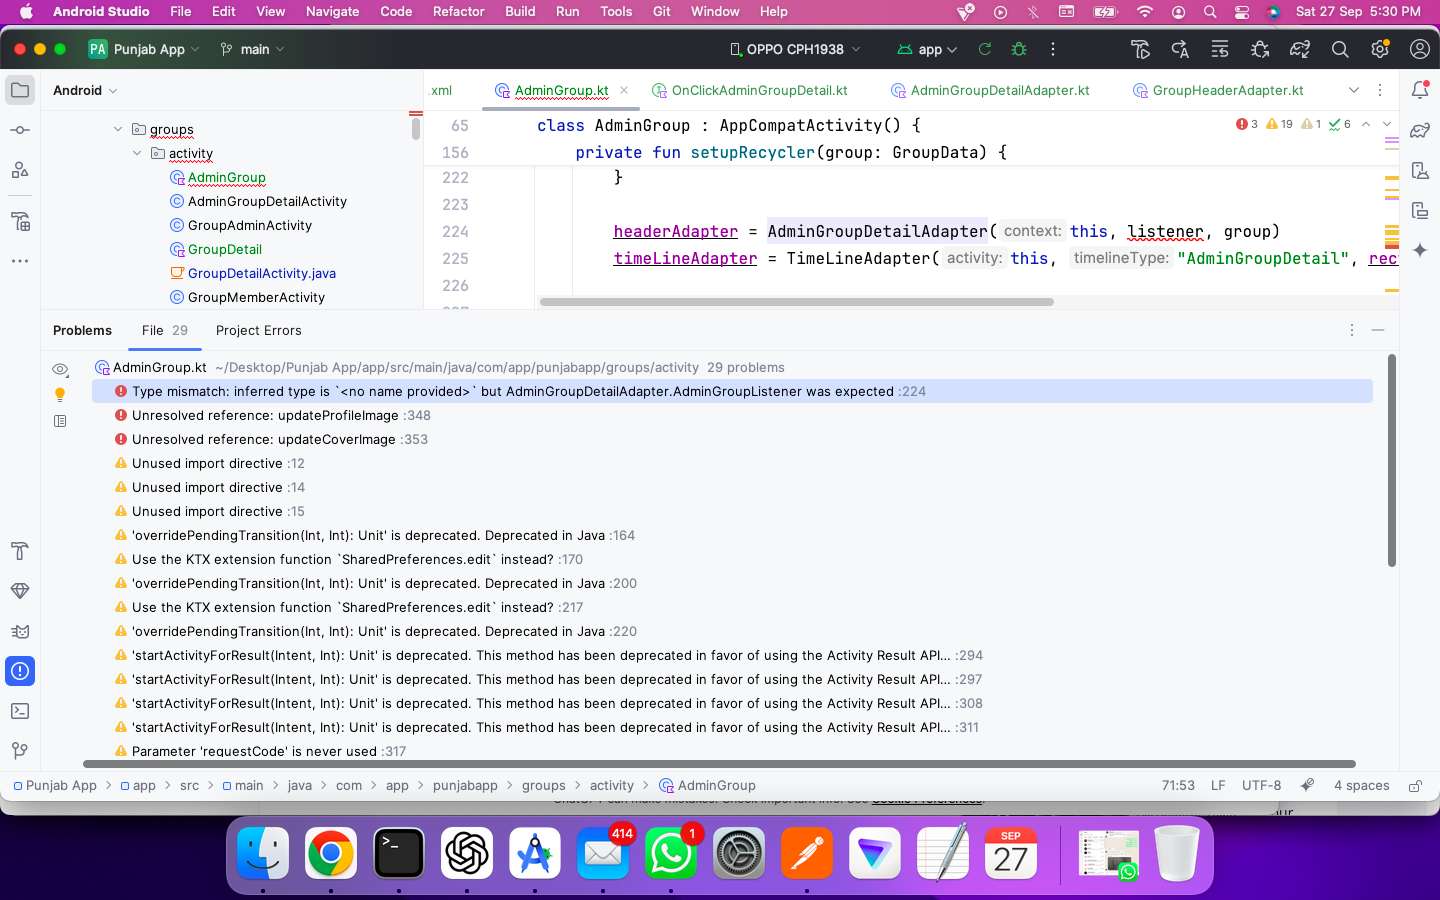The width and height of the screenshot is (1440, 900).
Task: Open GroupDetailActivity.java in project tree
Action: point(252,273)
